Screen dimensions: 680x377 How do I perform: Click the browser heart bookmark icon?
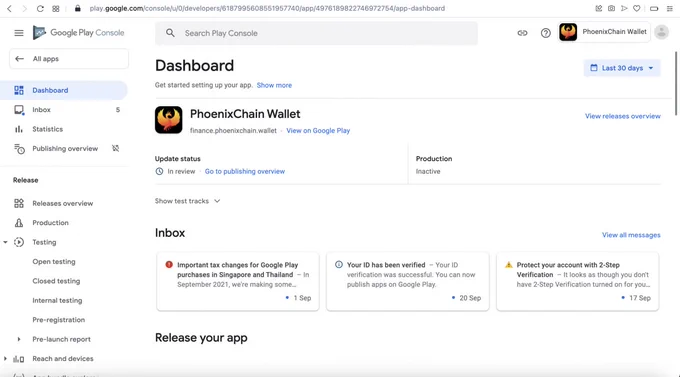coord(636,8)
